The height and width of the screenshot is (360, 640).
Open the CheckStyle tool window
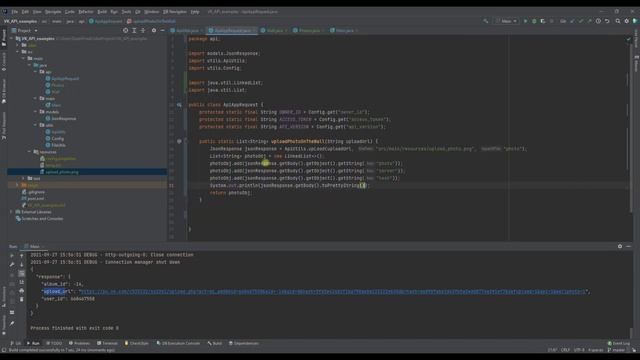(137, 343)
